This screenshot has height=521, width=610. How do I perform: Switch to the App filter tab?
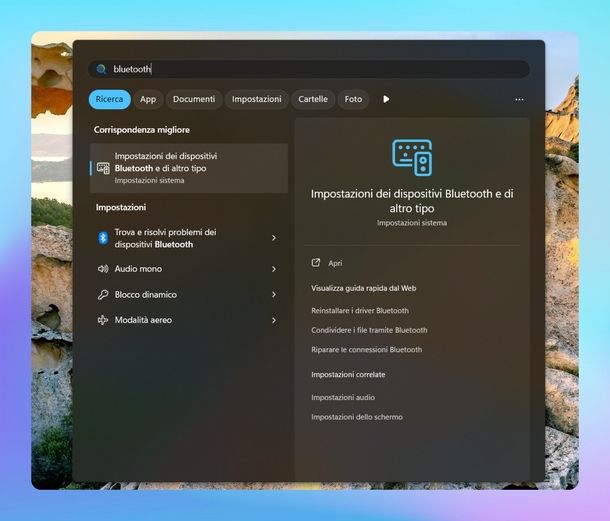click(148, 99)
